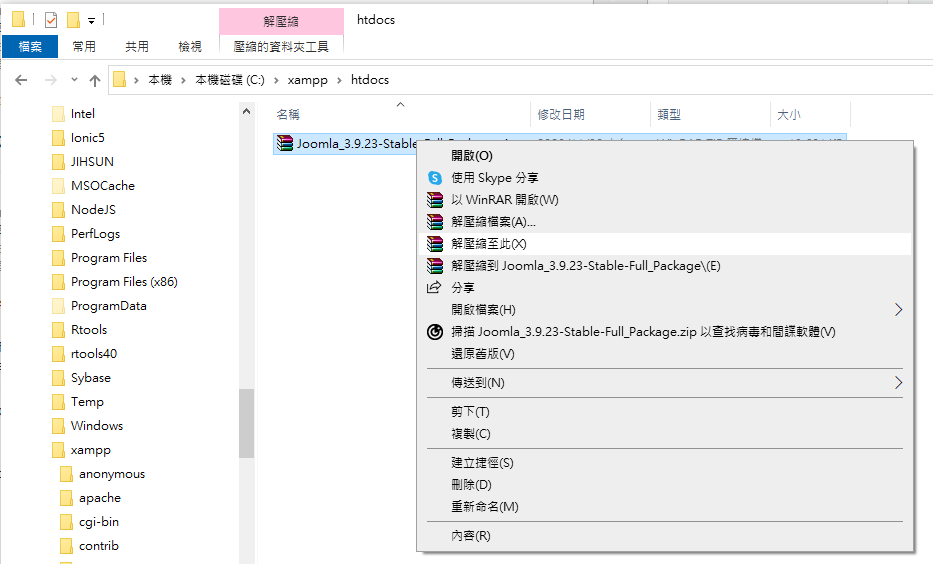Select 刪除(D) in context menu

(x=665, y=485)
